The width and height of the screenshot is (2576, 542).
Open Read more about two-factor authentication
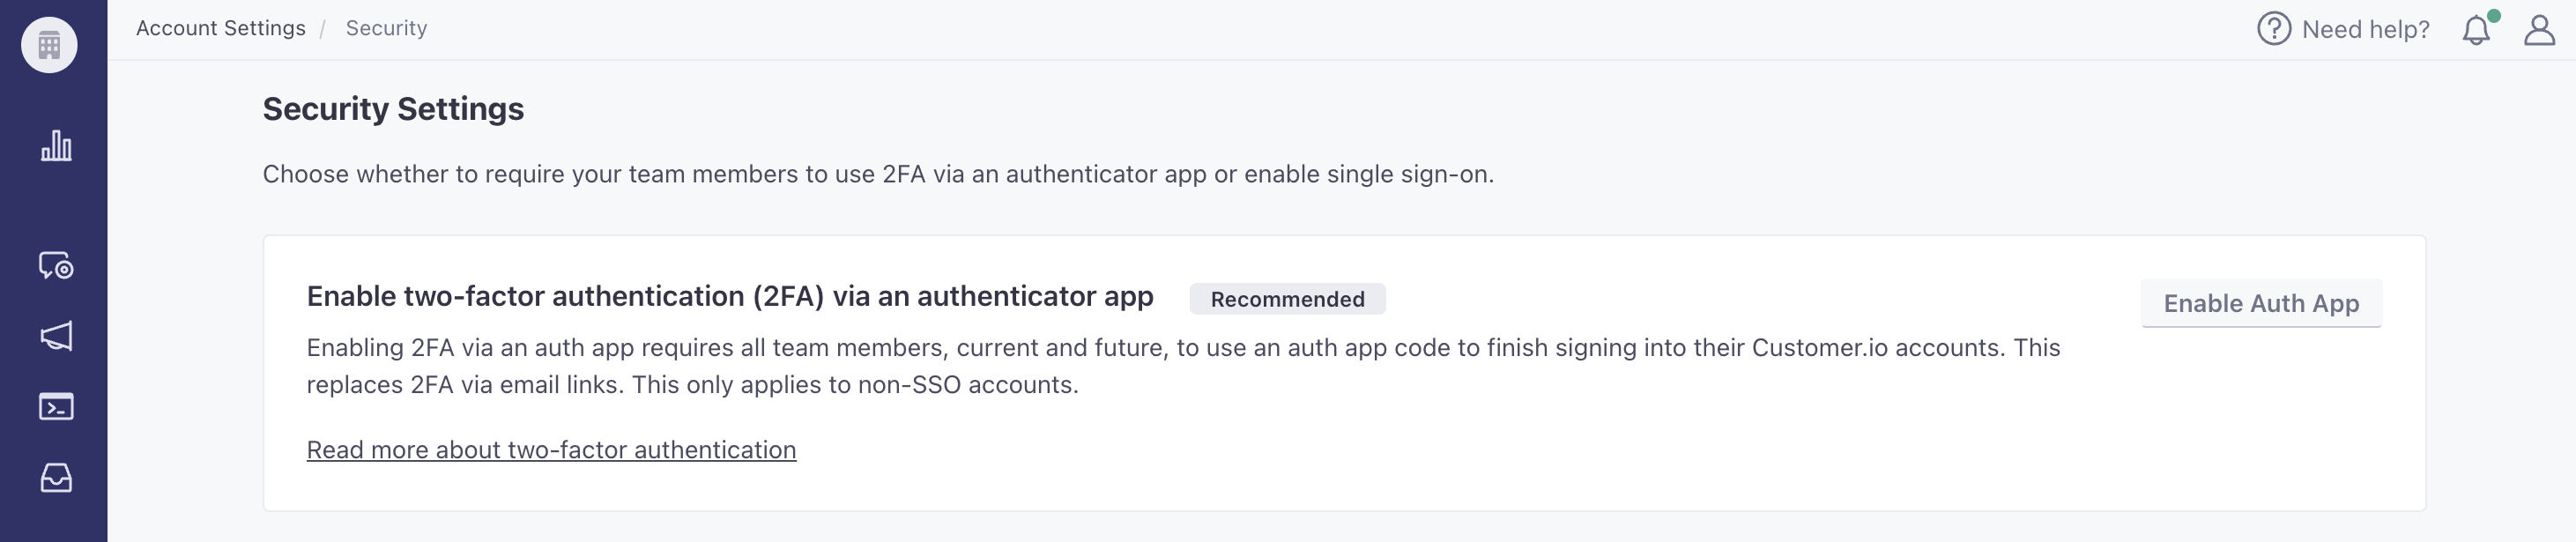(x=551, y=450)
